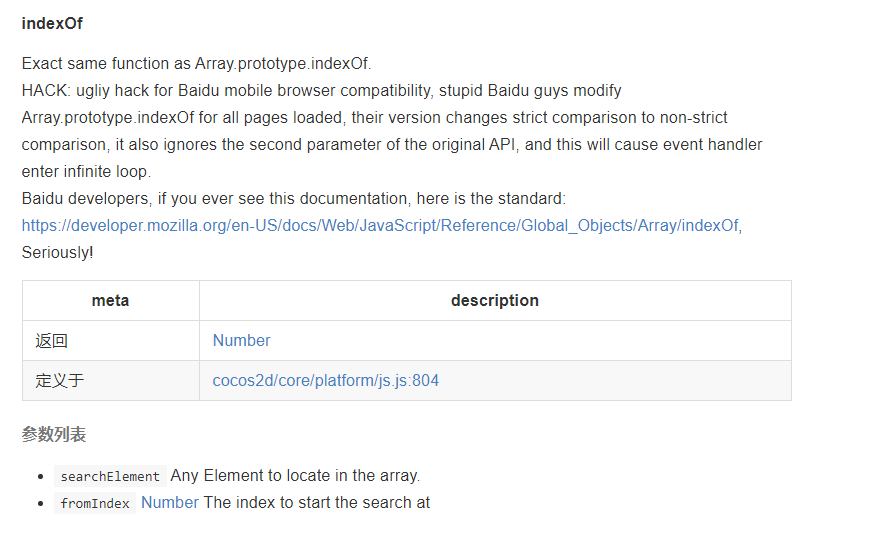This screenshot has width=891, height=533.
Task: Open the cocos2d/core/platform/js.js:804 source link
Action: click(x=325, y=381)
